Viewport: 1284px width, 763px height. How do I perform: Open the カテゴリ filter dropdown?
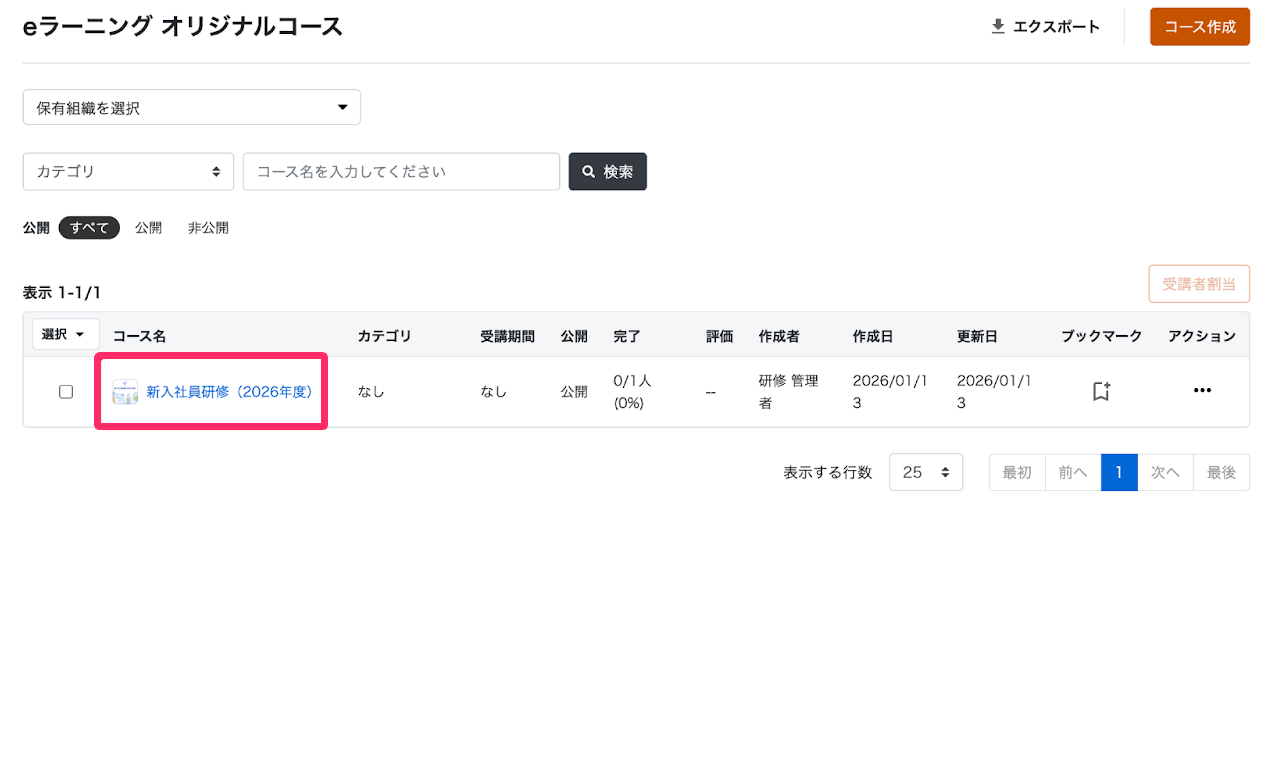(128, 171)
